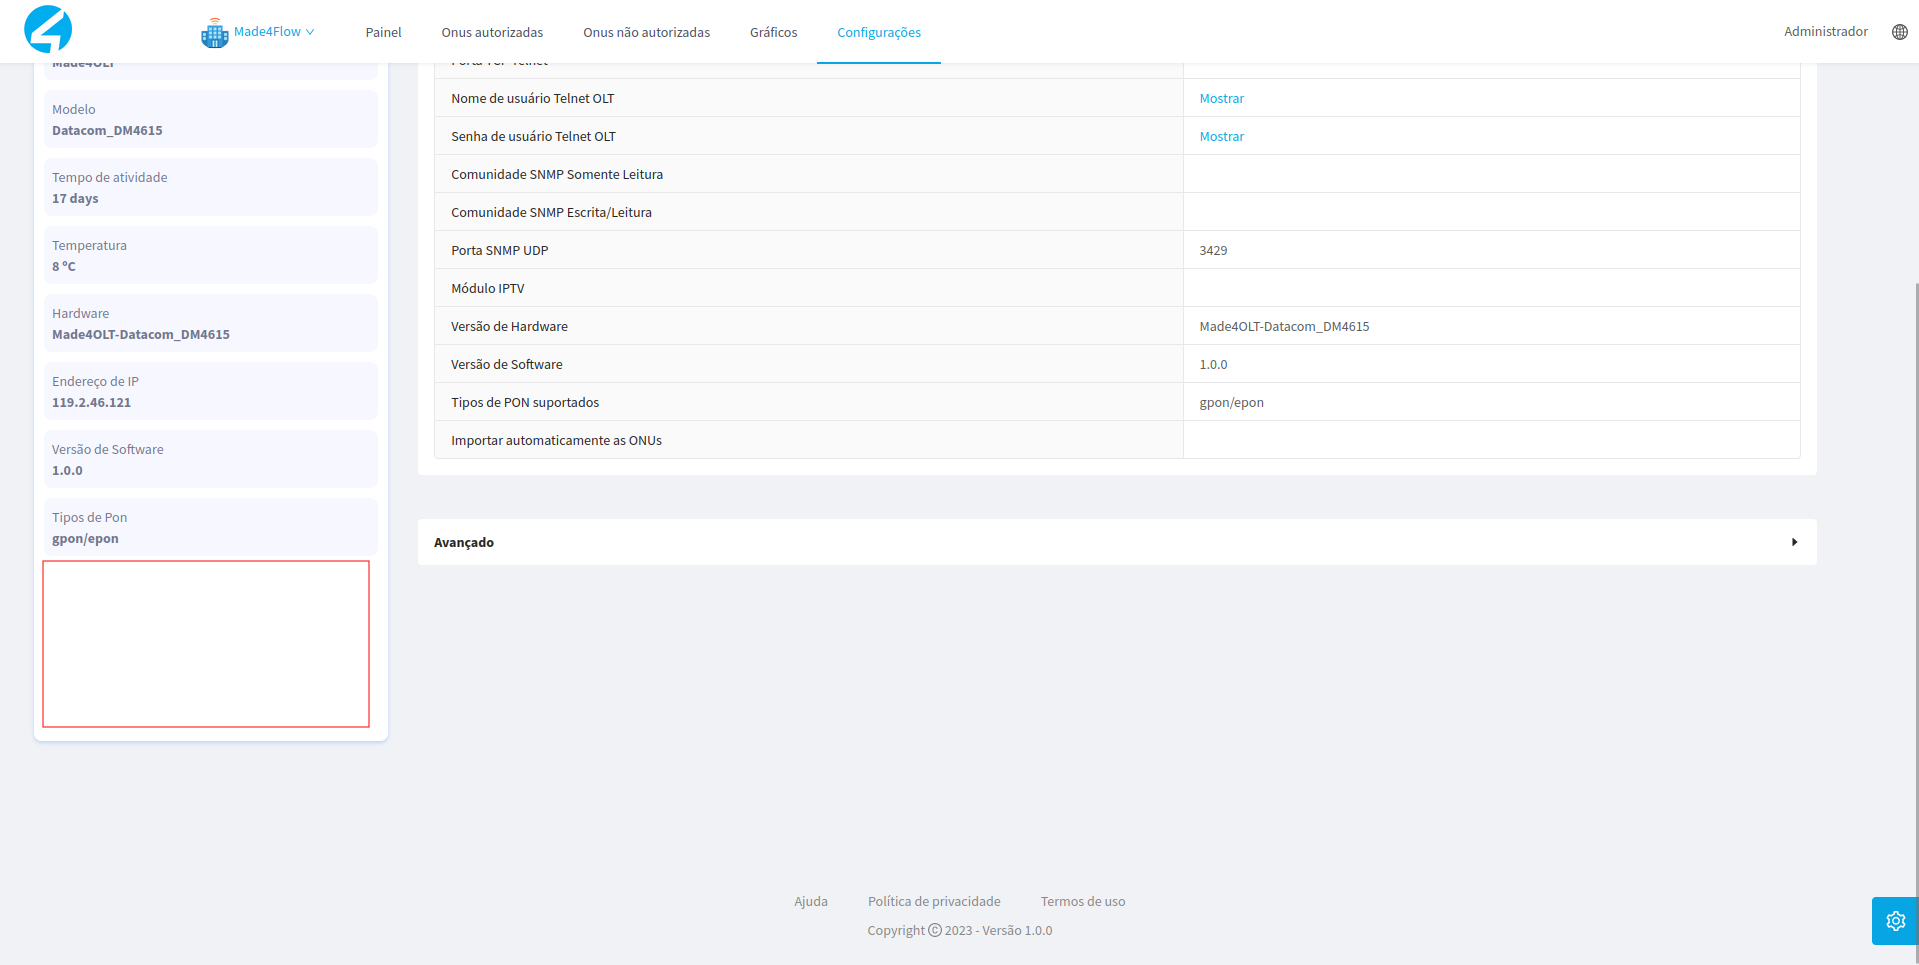Reveal the Telnet OLT password
Viewport: 1919px width, 965px height.
click(1221, 136)
